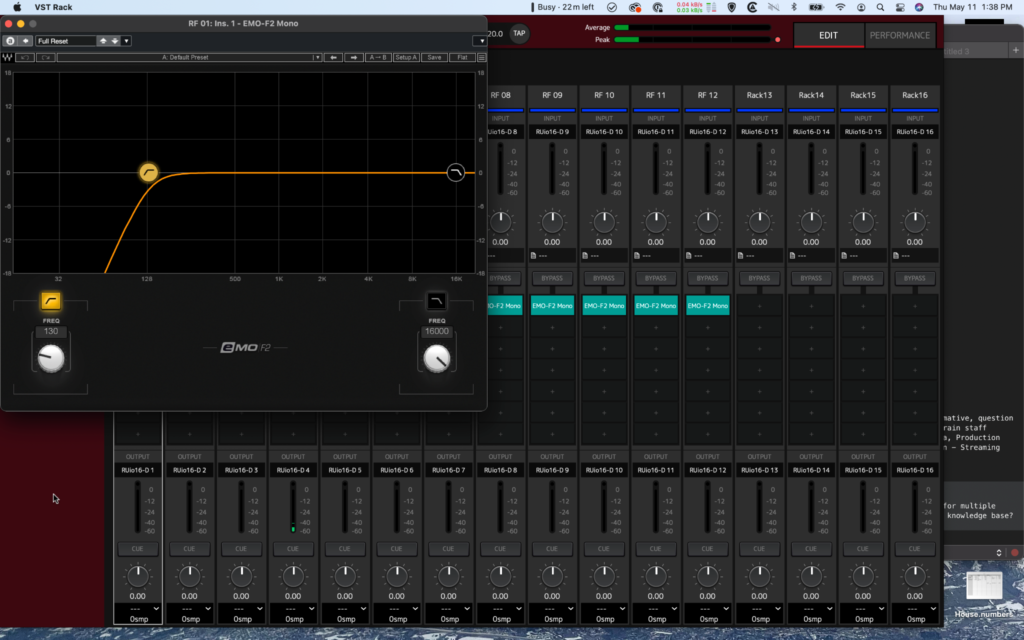Switch to the EDIT tab

[828, 35]
